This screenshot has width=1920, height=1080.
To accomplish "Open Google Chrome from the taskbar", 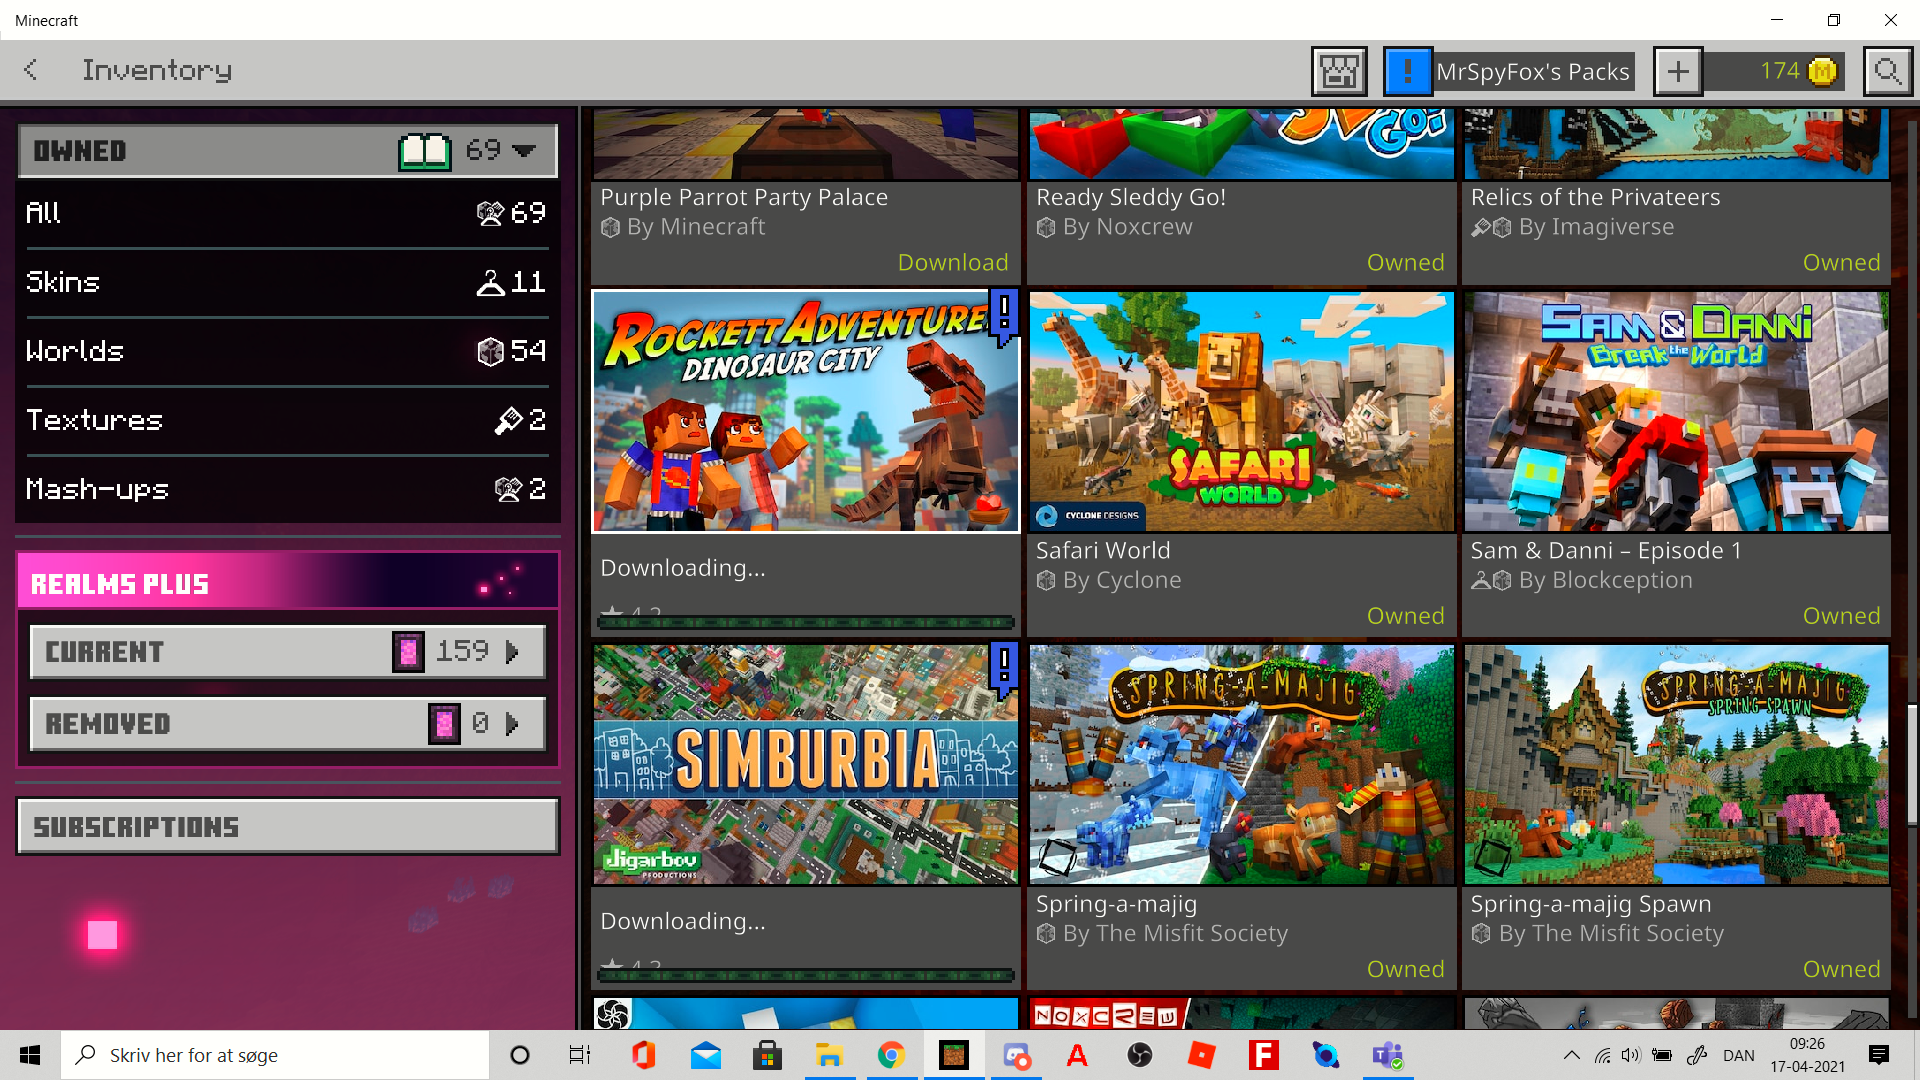I will coord(891,1055).
